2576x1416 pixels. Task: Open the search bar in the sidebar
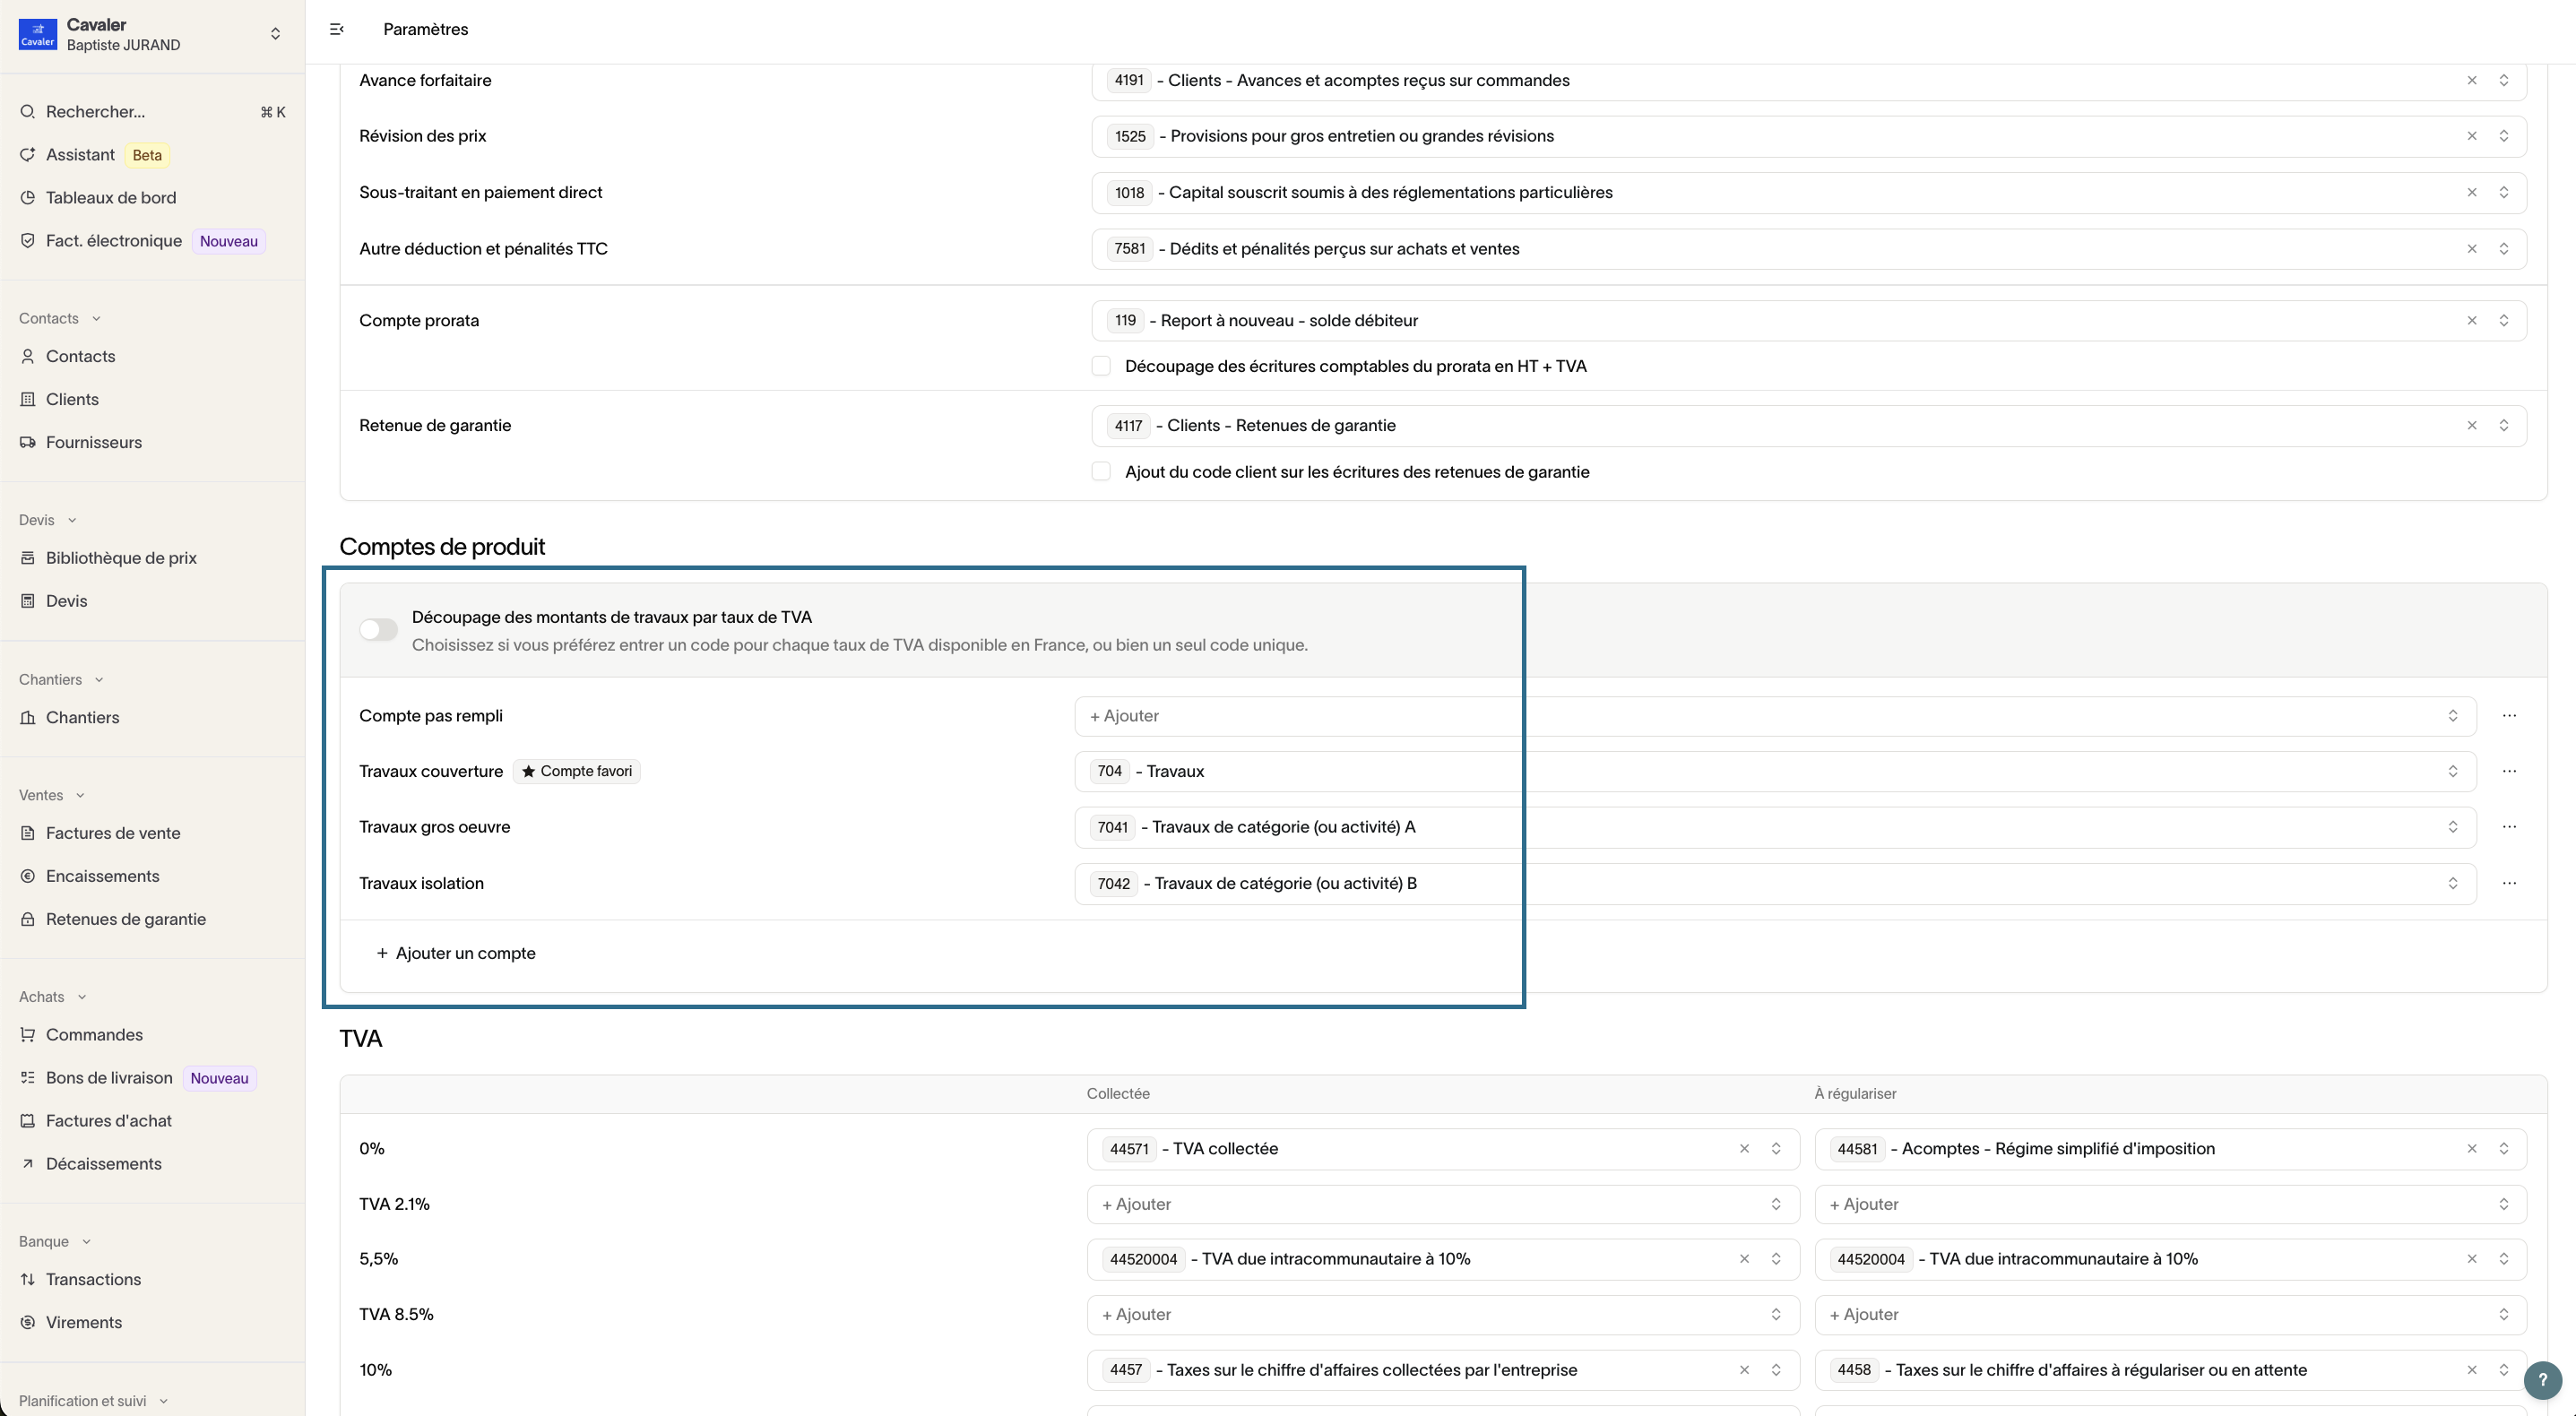(95, 112)
